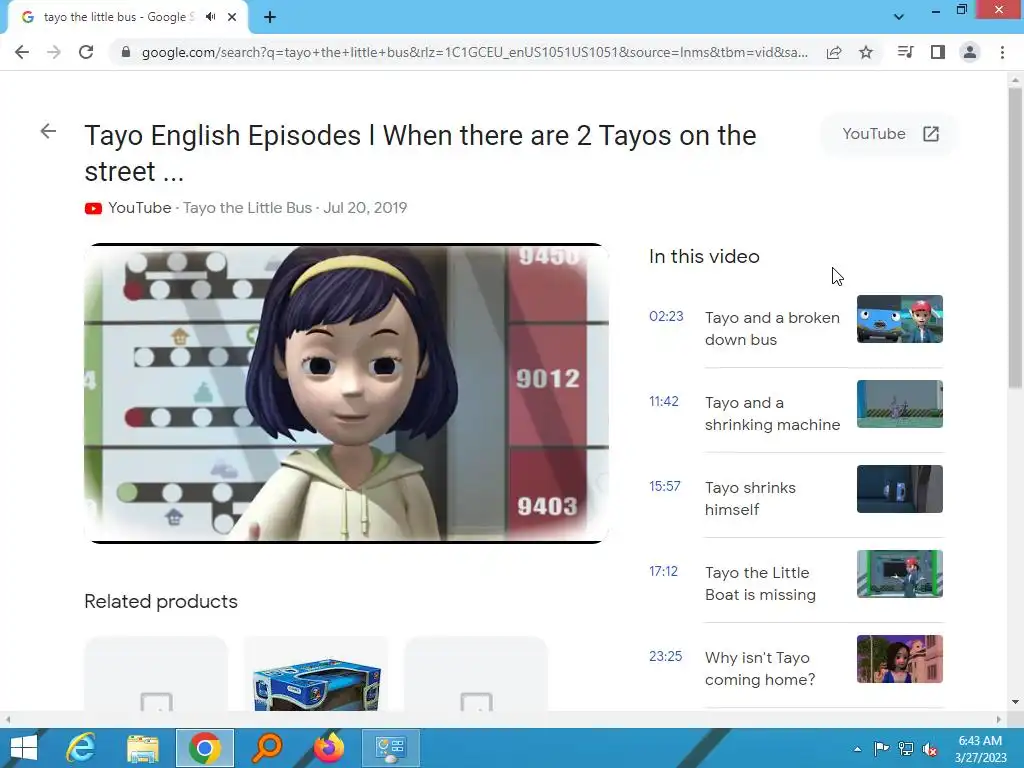Click the Little Boat is missing thumbnail
This screenshot has height=768, width=1024.
(x=900, y=573)
